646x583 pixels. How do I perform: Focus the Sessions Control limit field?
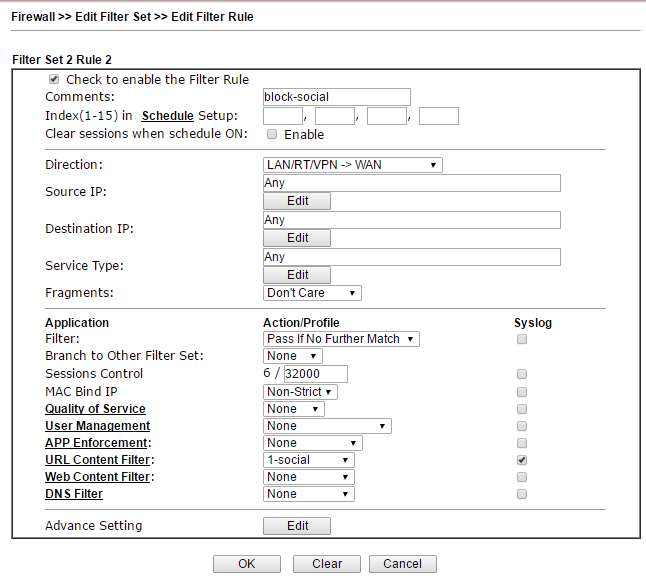coord(316,374)
